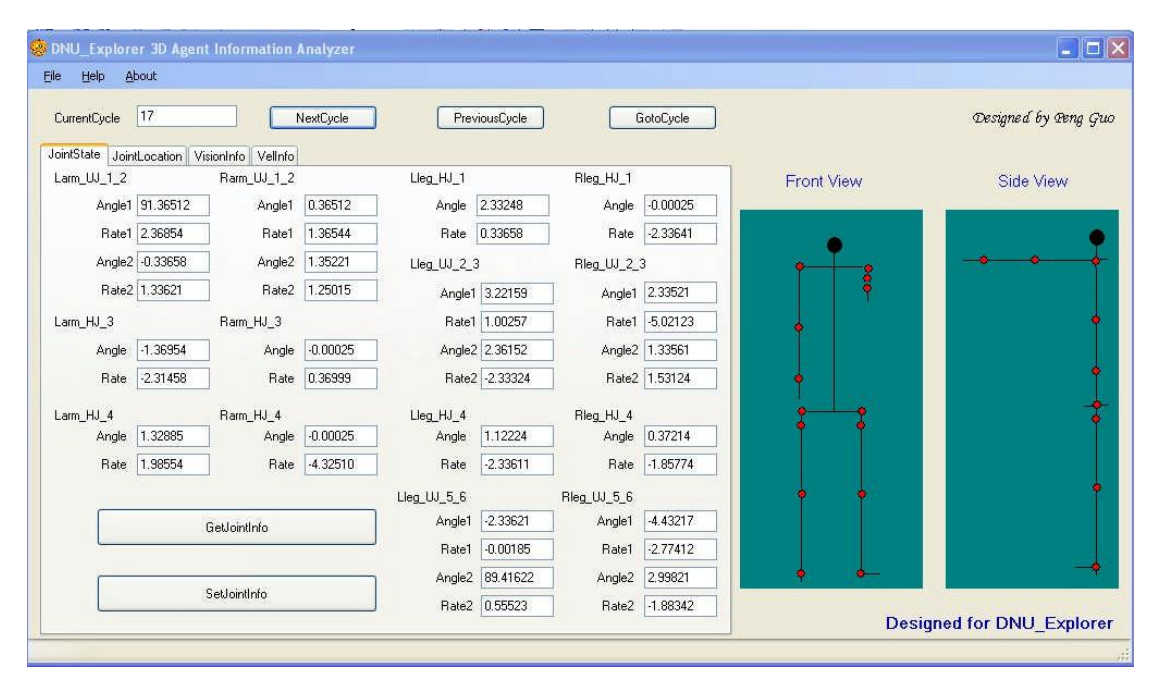
Task: Click Rleg_UJ_2_3 Angle2 field showing 1.33561
Action: click(681, 350)
